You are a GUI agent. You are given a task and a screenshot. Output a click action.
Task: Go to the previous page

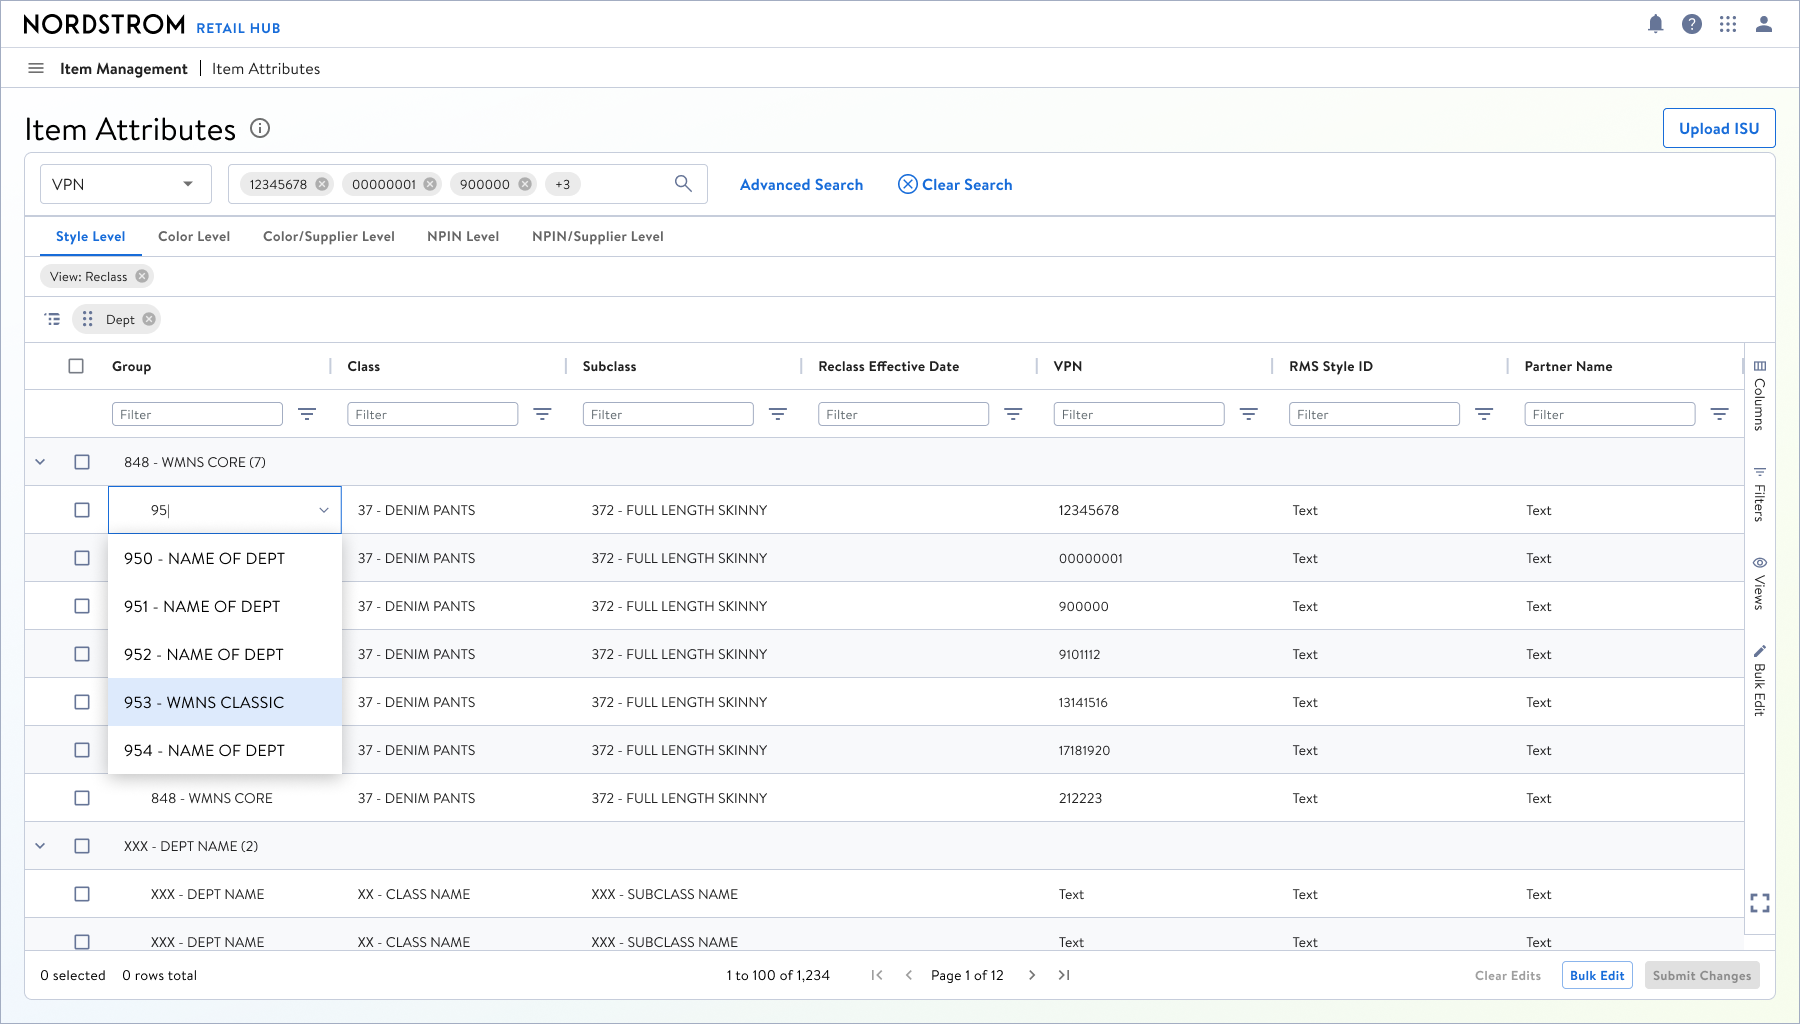pyautogui.click(x=909, y=975)
